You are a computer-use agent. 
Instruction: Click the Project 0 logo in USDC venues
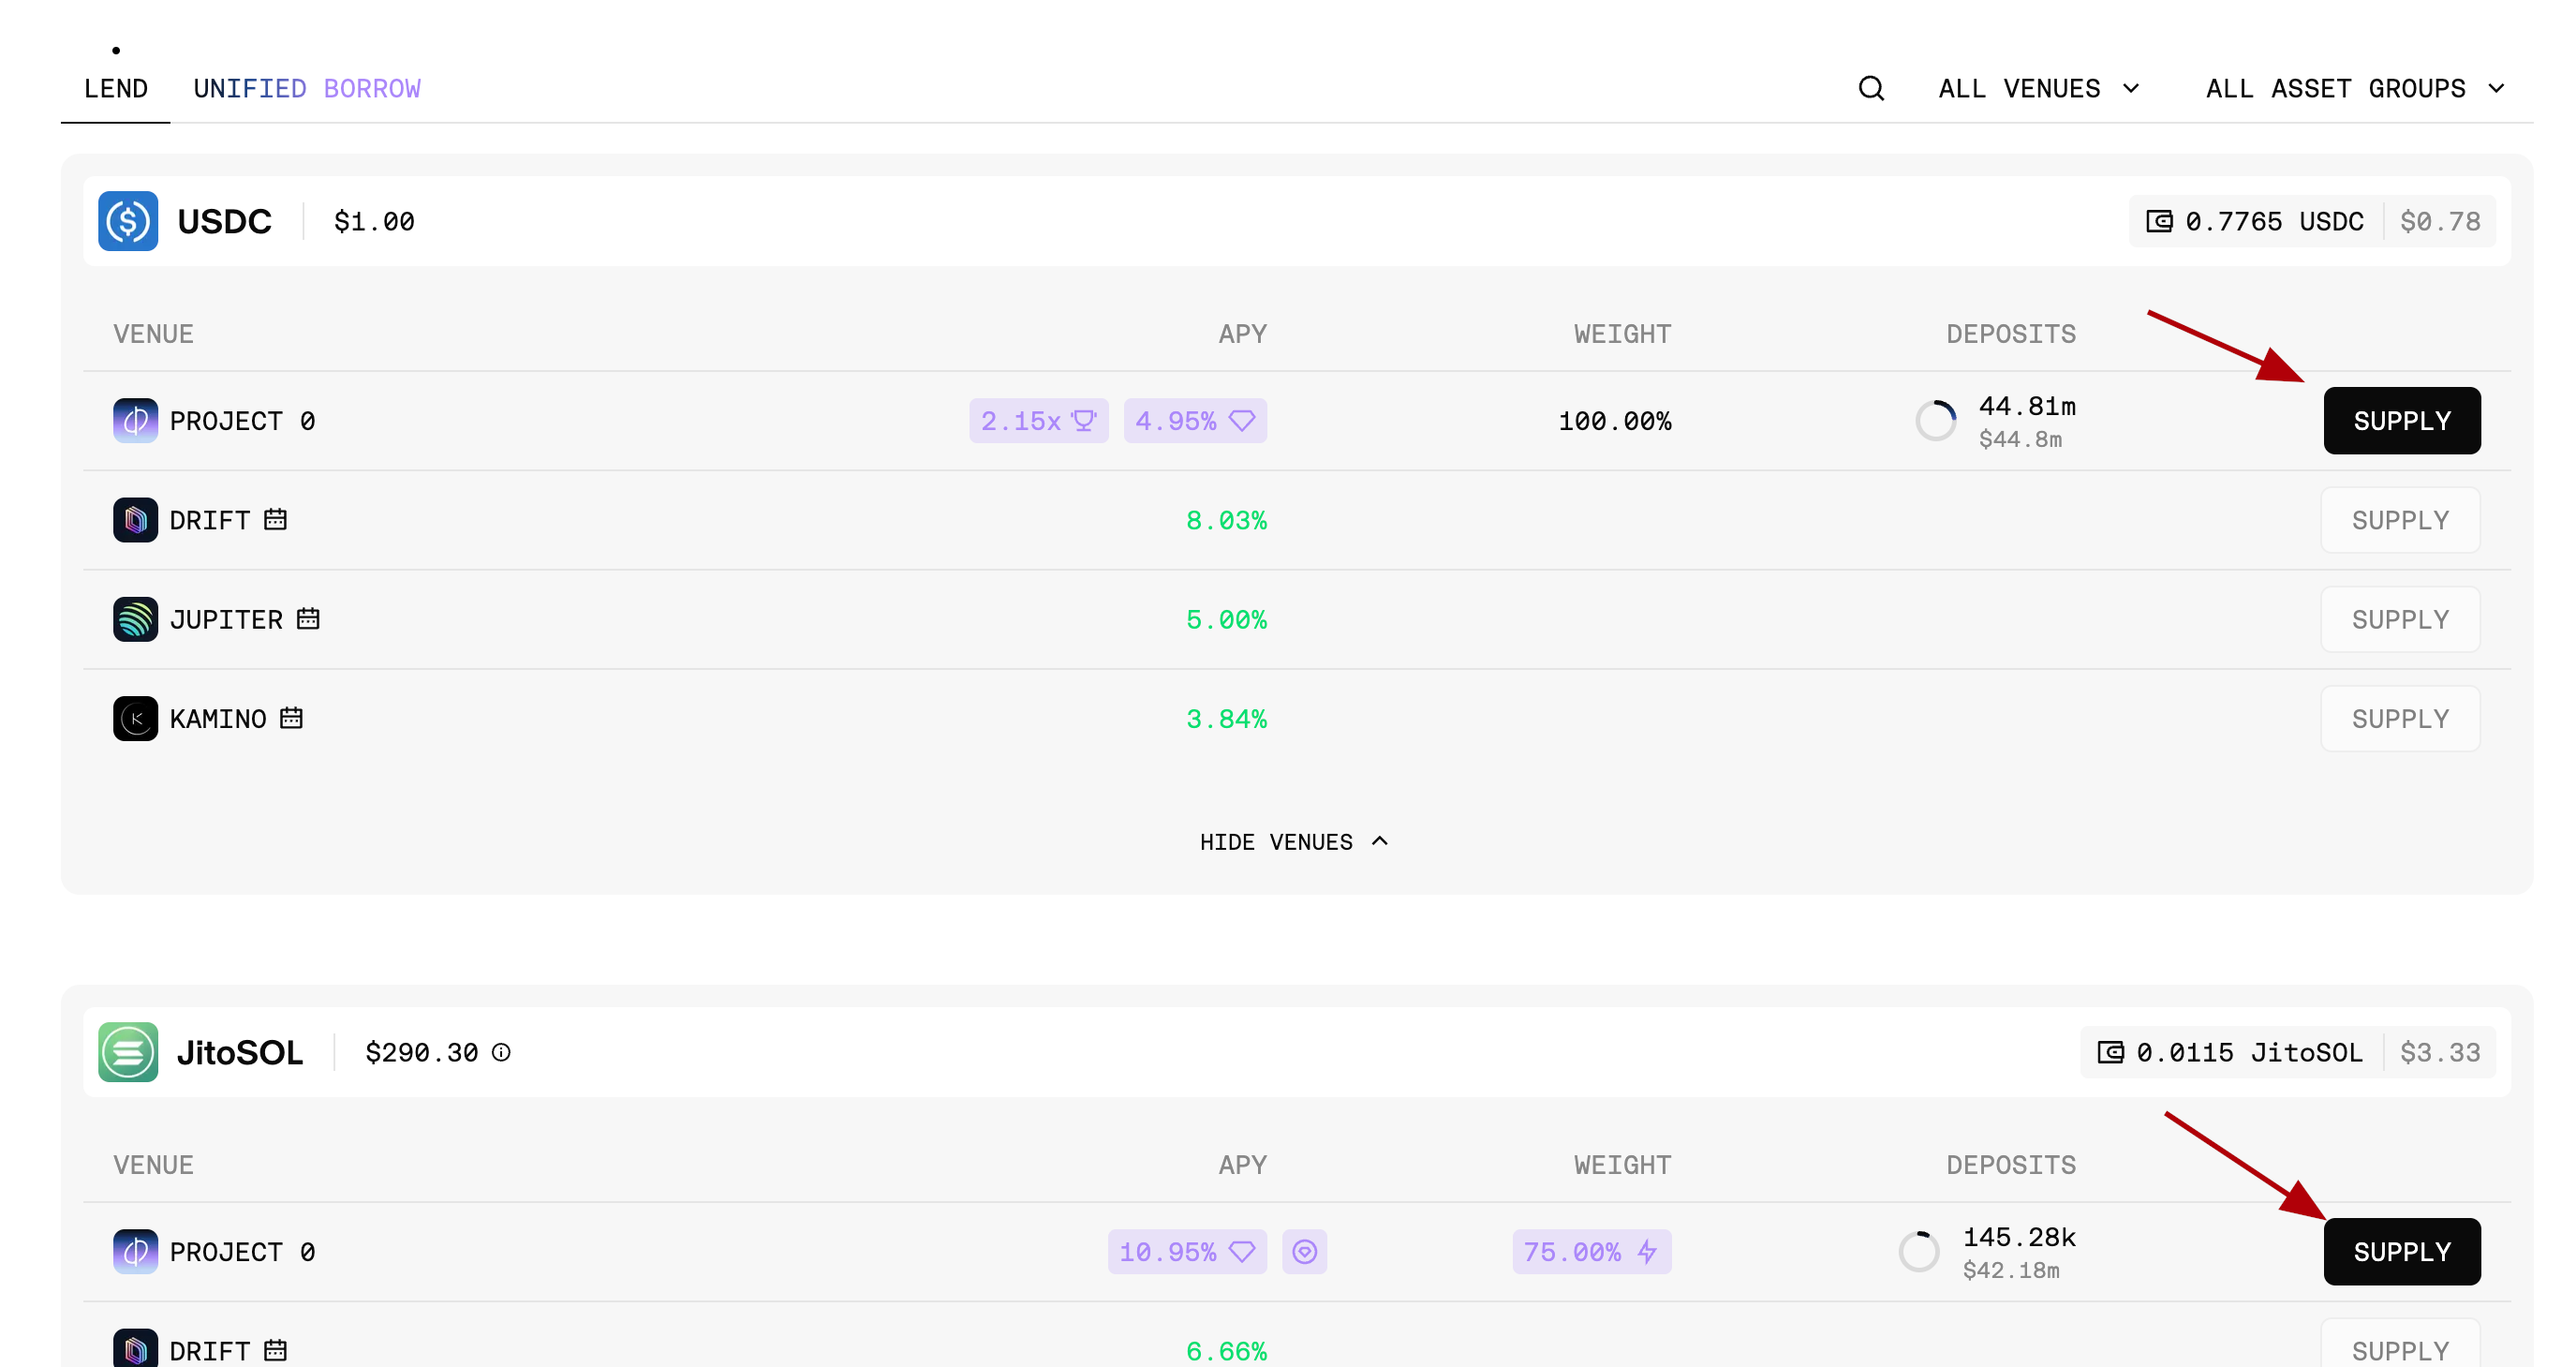click(135, 421)
